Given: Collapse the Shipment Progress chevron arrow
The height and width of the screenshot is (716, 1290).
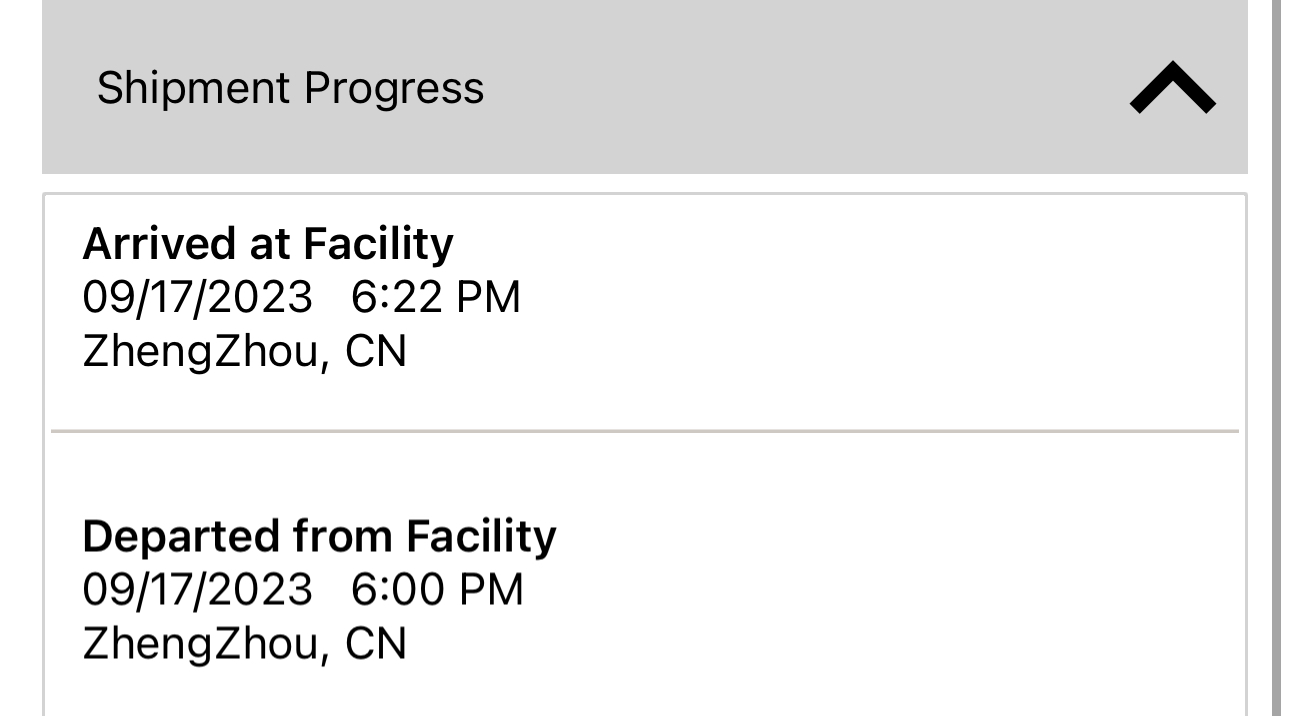Looking at the screenshot, I should [x=1172, y=88].
